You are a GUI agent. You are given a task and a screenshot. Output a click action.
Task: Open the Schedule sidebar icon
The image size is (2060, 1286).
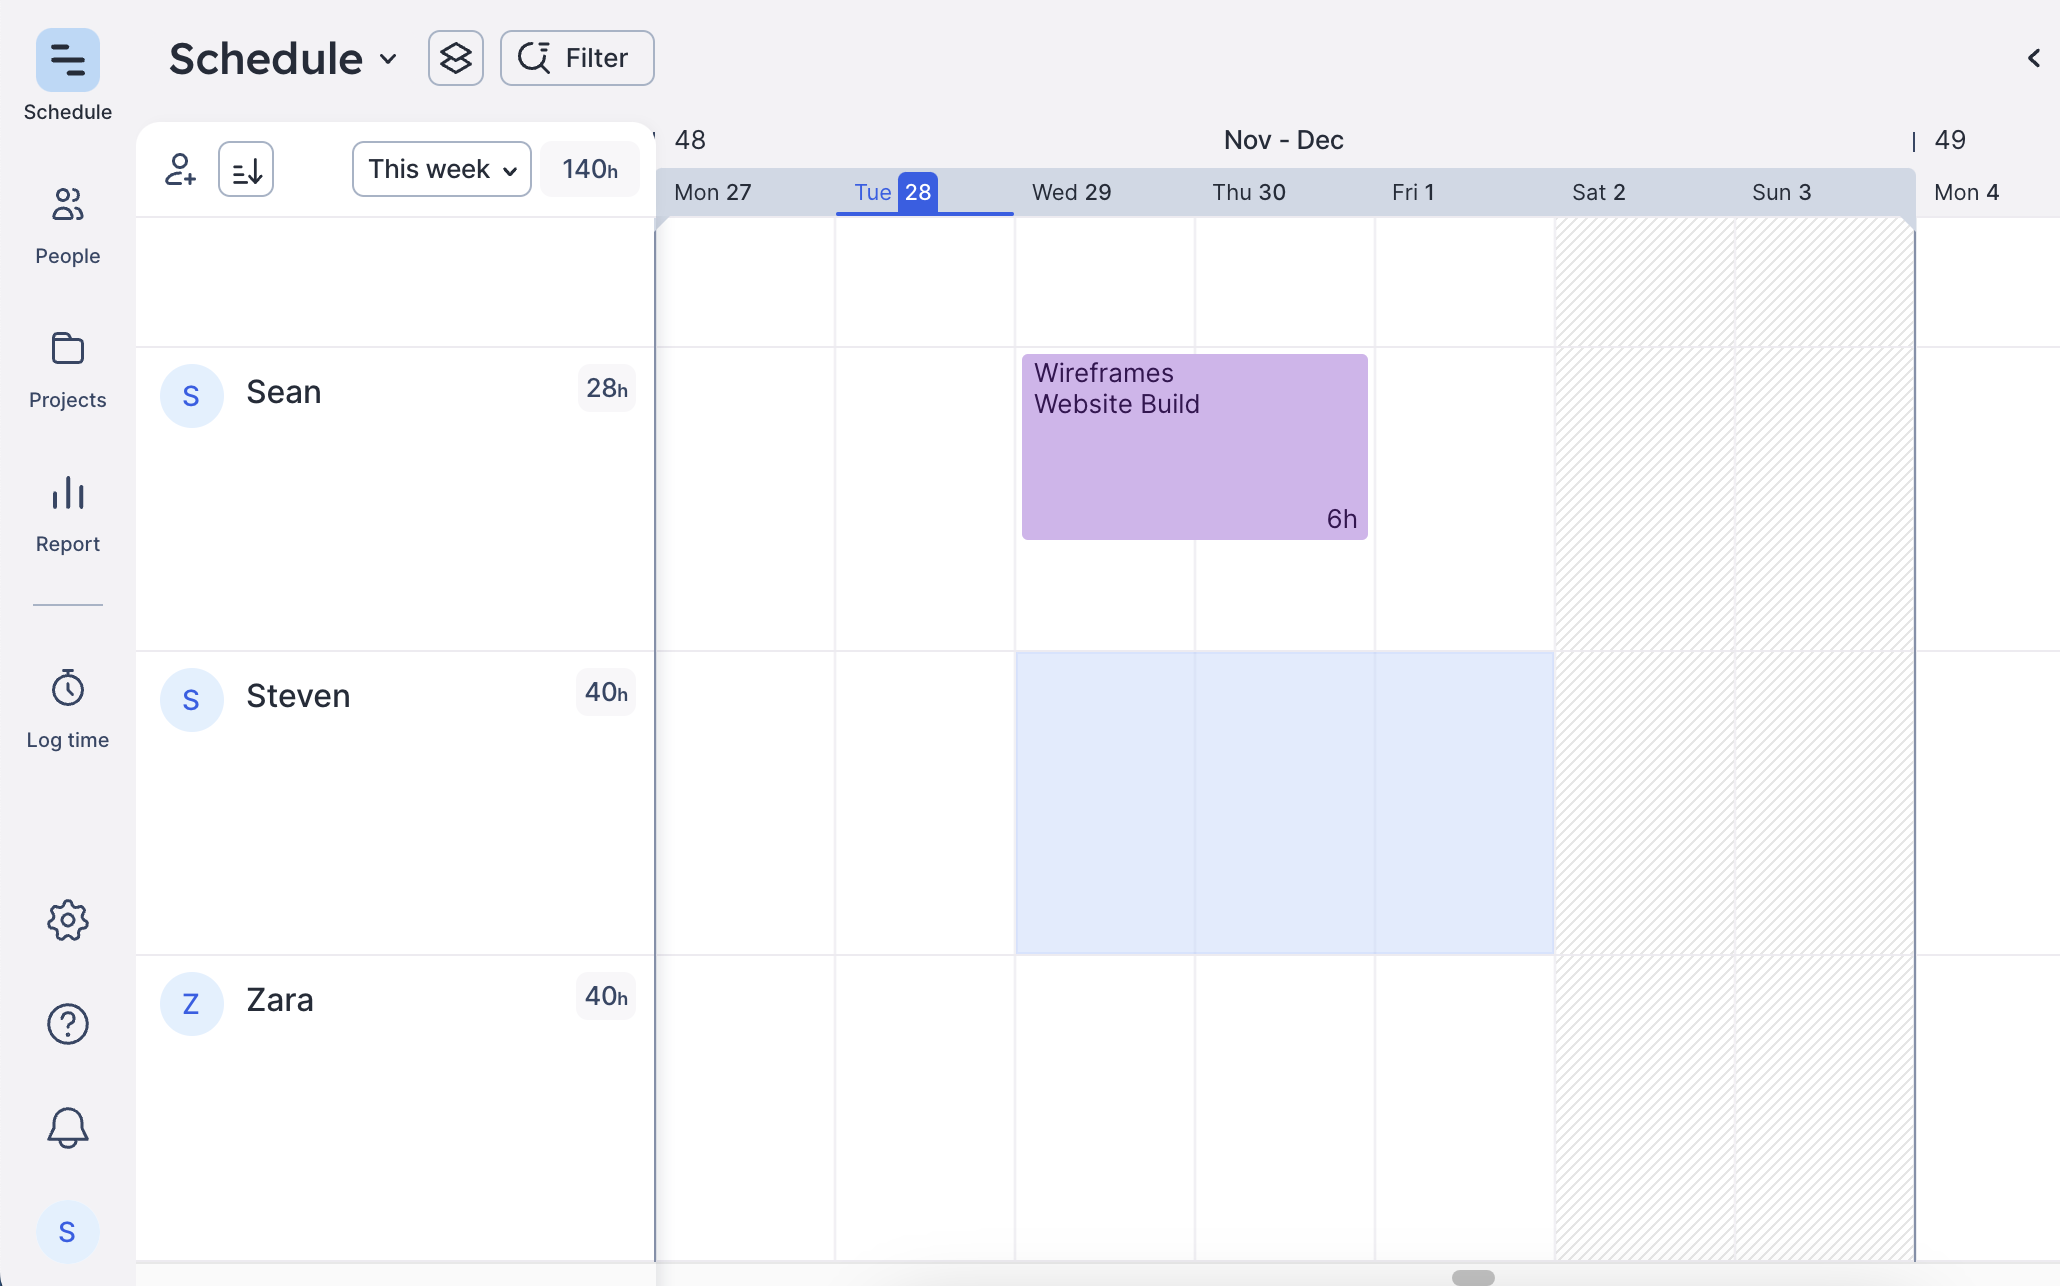point(68,61)
